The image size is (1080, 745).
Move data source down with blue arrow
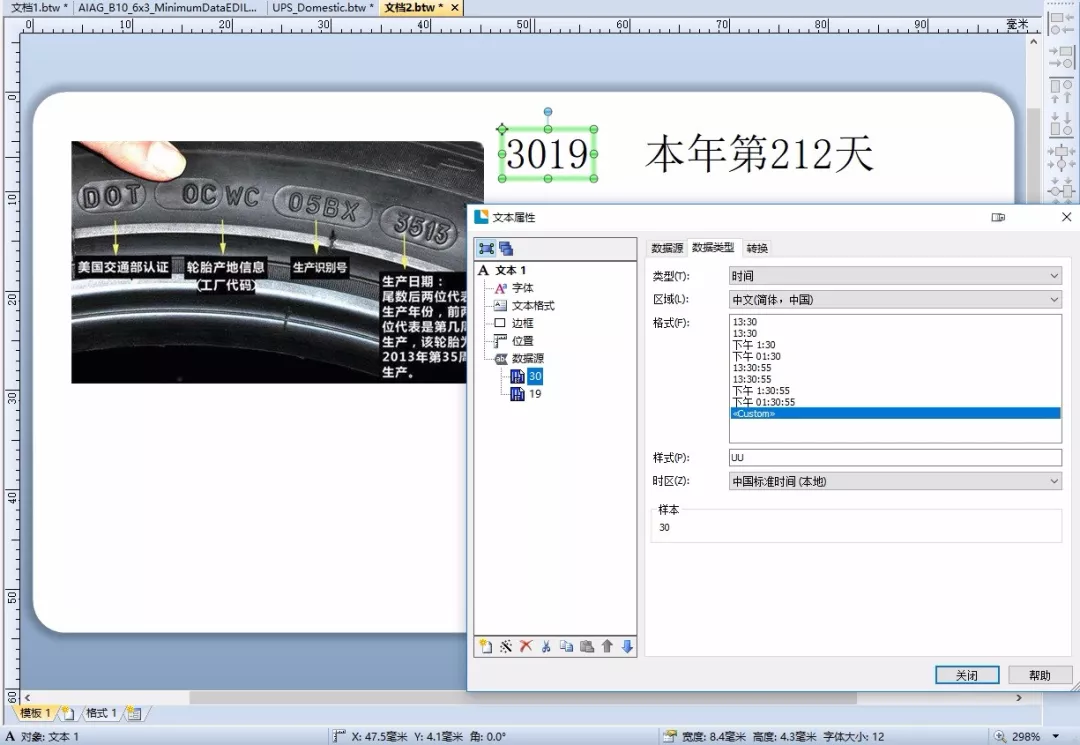627,647
